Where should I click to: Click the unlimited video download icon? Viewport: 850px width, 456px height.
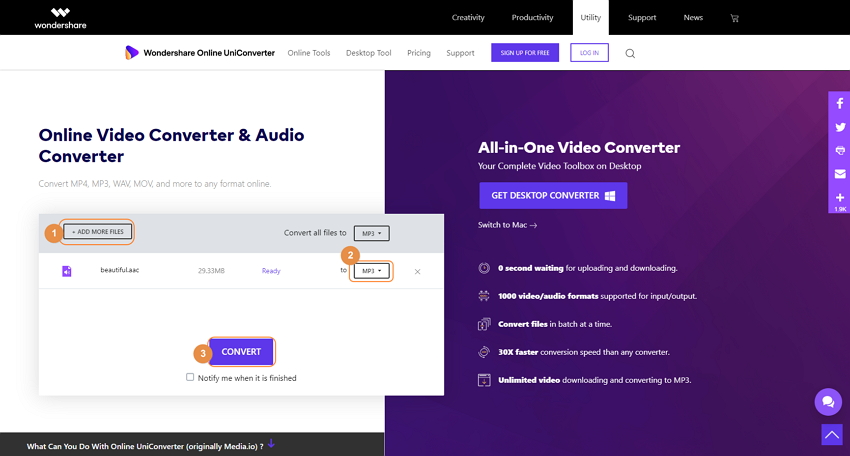484,380
